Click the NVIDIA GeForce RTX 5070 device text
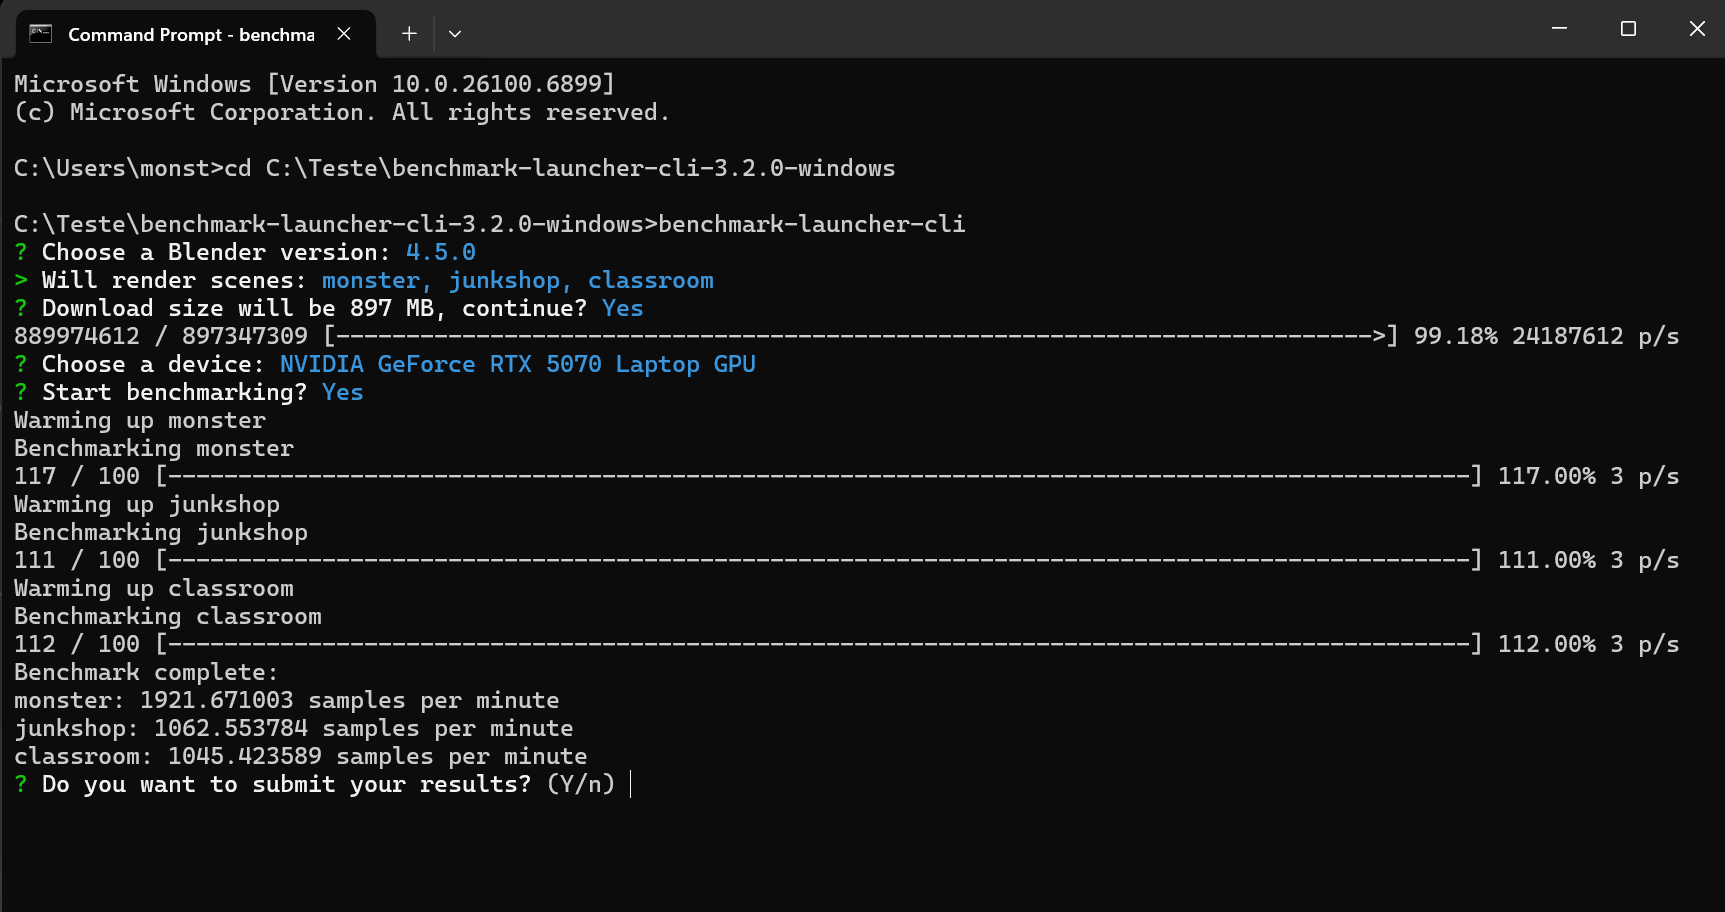The width and height of the screenshot is (1725, 912). click(517, 365)
